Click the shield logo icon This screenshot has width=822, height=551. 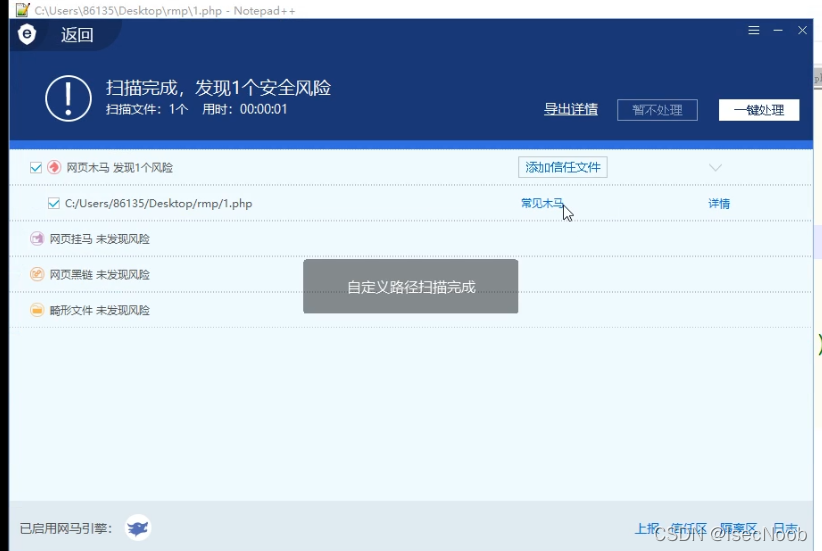27,35
